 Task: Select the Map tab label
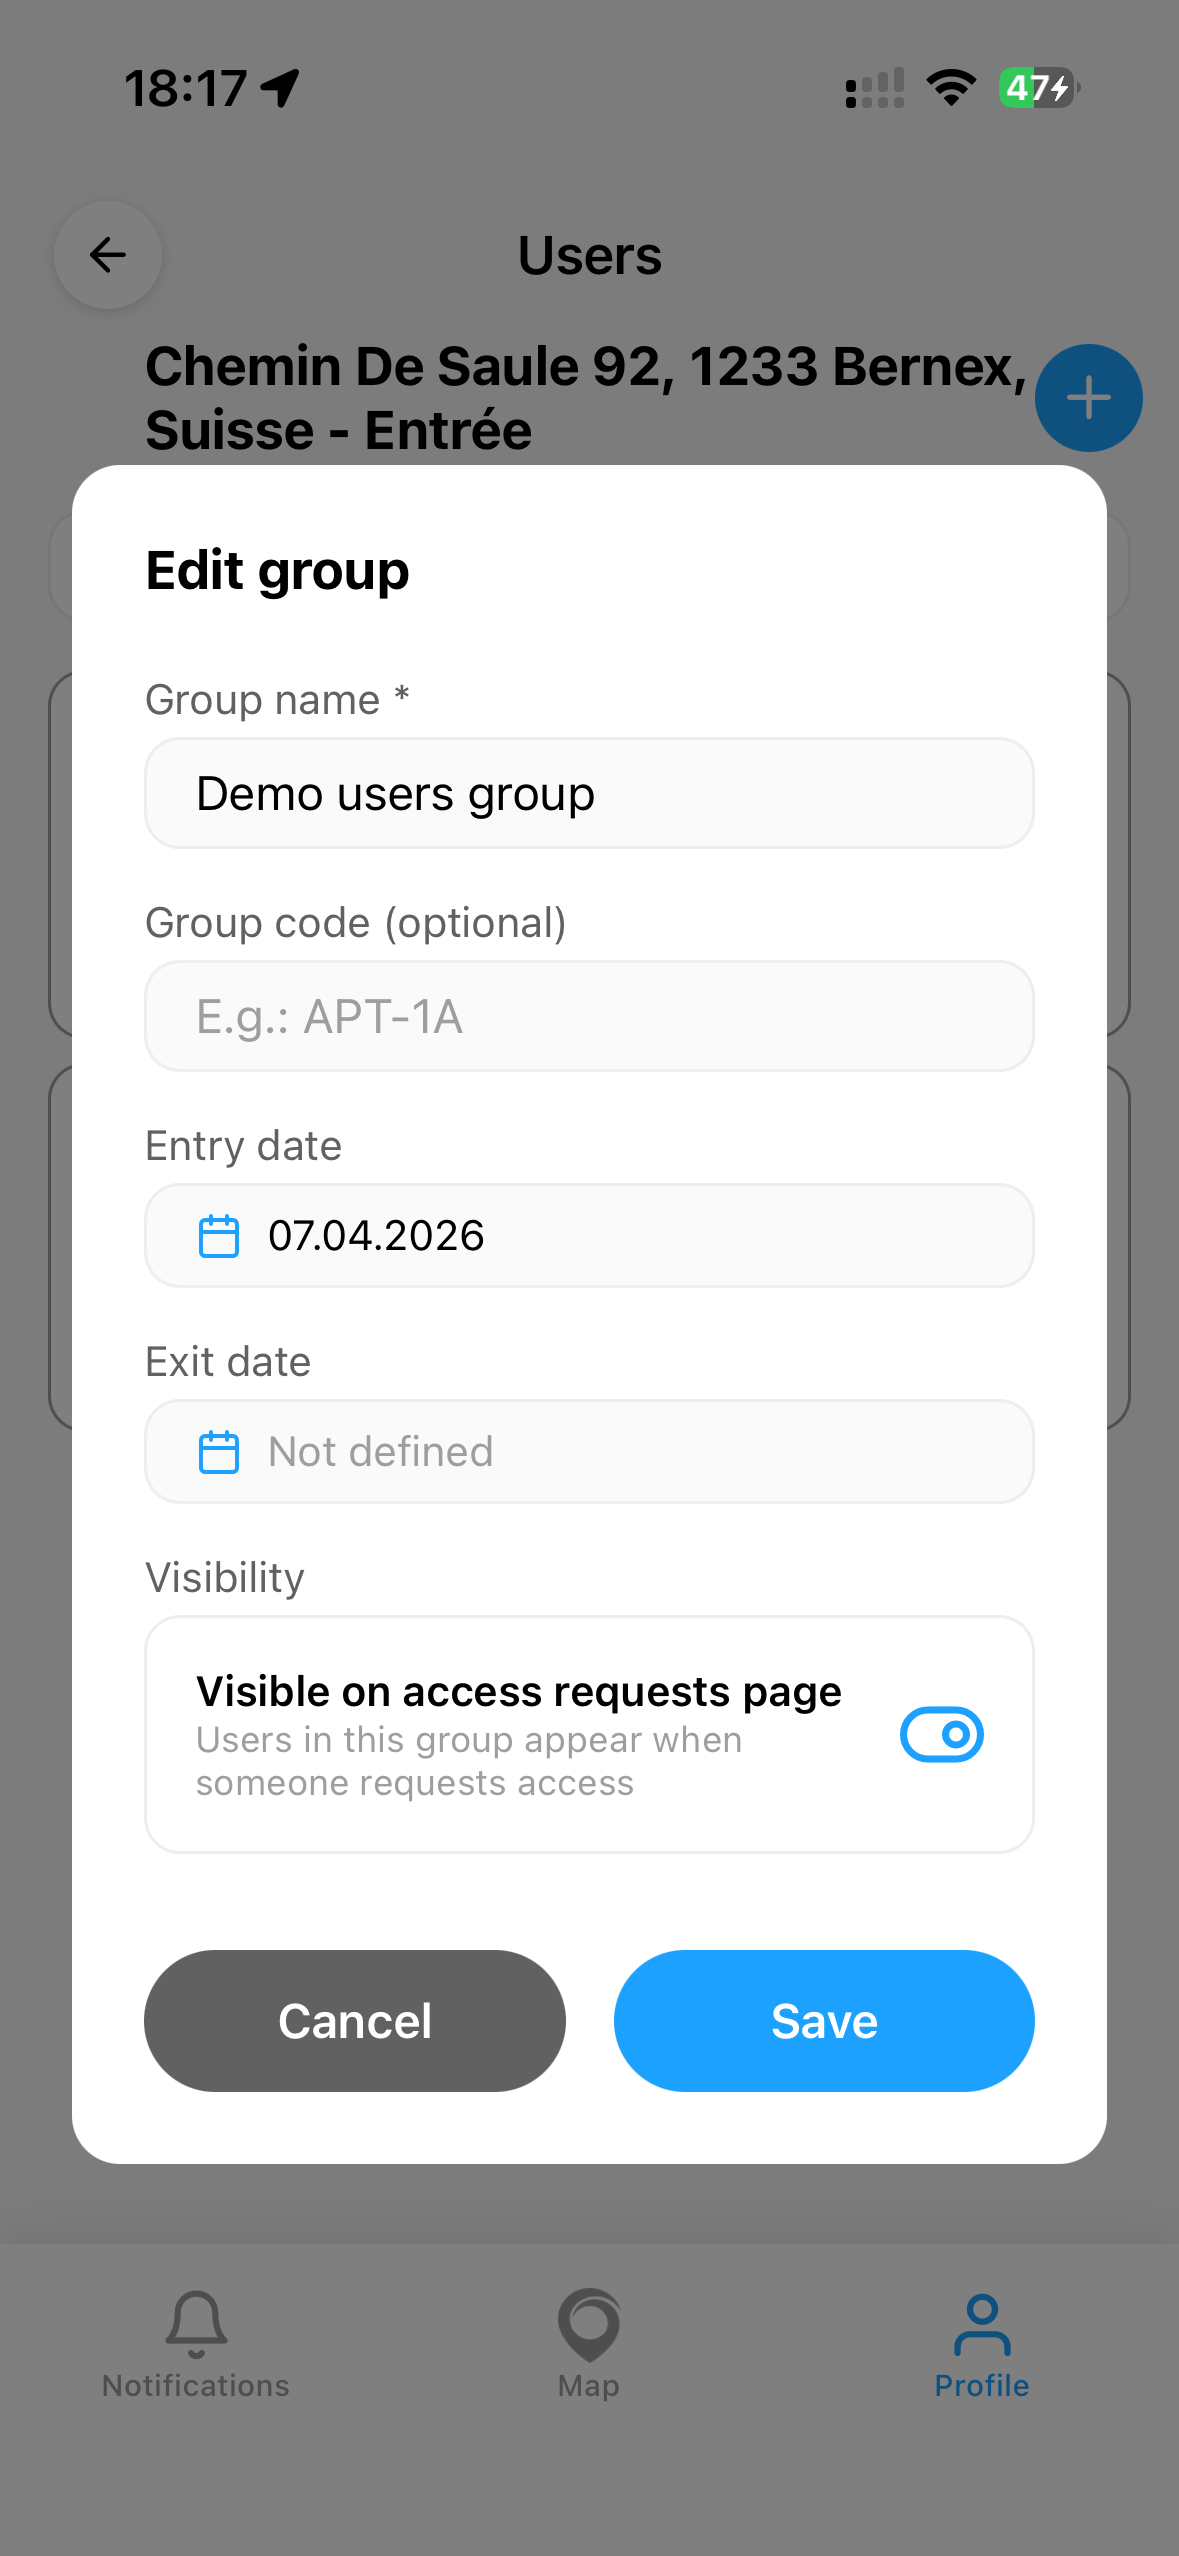pyautogui.click(x=589, y=2386)
